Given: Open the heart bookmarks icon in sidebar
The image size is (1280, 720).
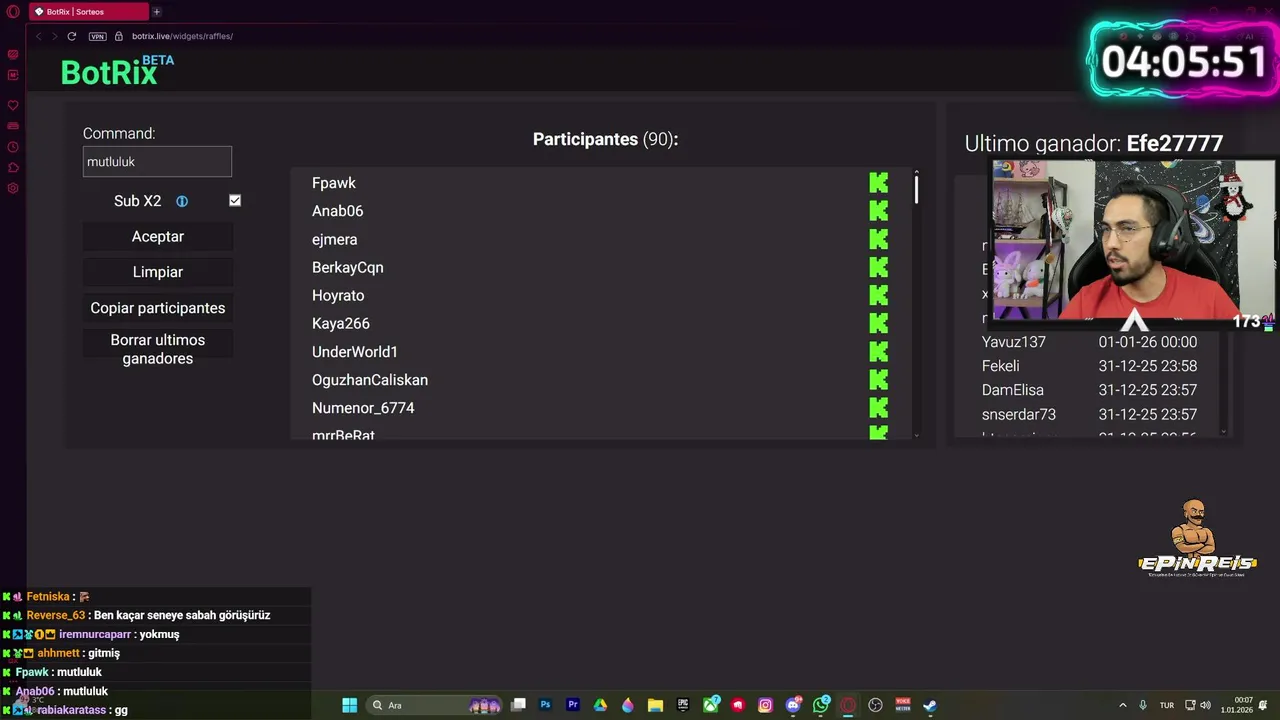Looking at the screenshot, I should [13, 105].
